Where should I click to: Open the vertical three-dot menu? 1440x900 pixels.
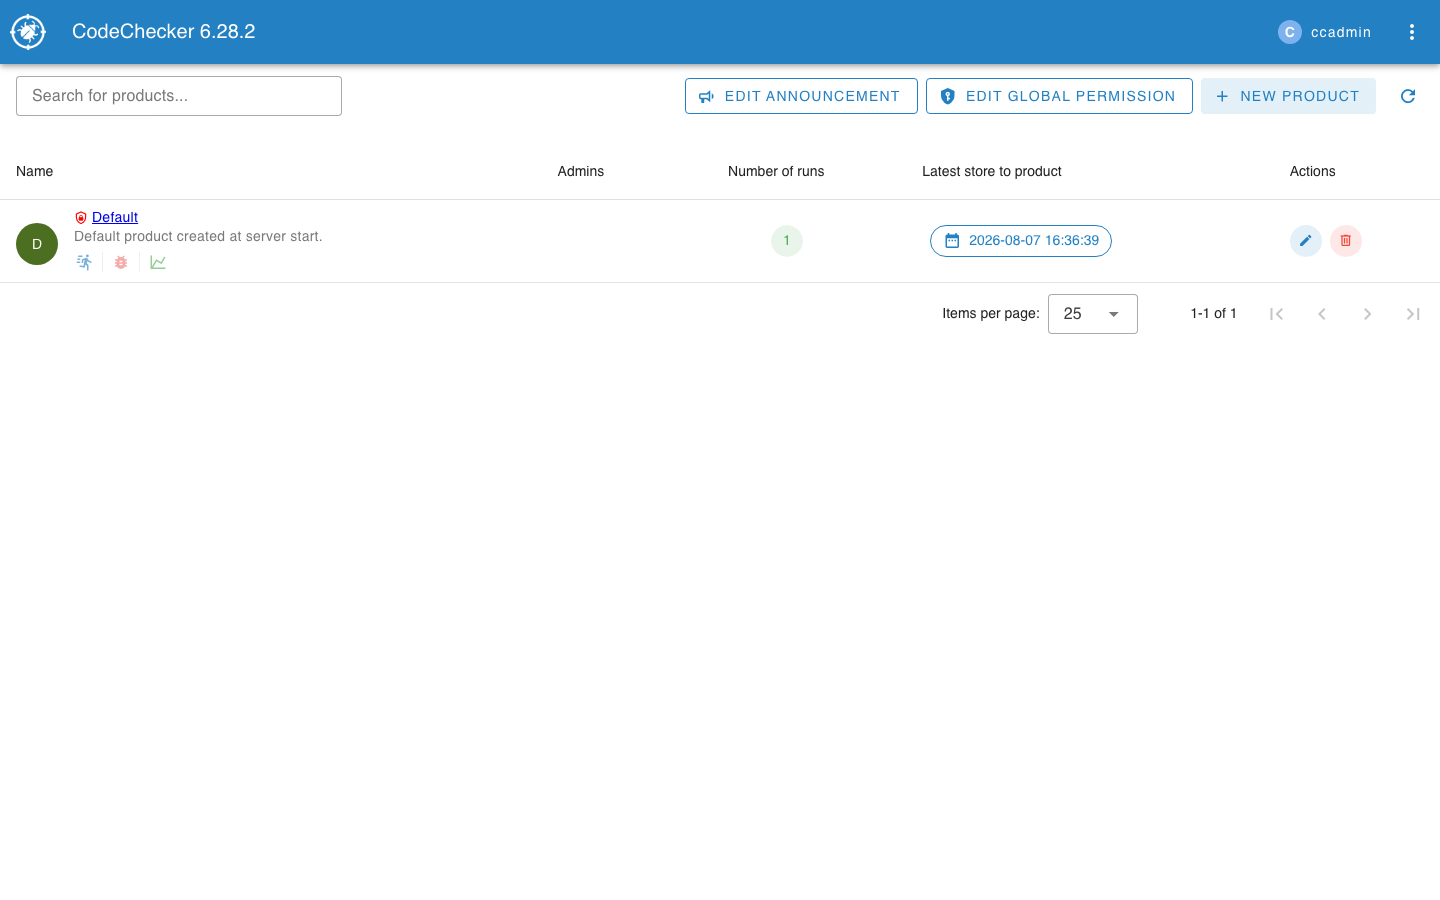coord(1412,32)
